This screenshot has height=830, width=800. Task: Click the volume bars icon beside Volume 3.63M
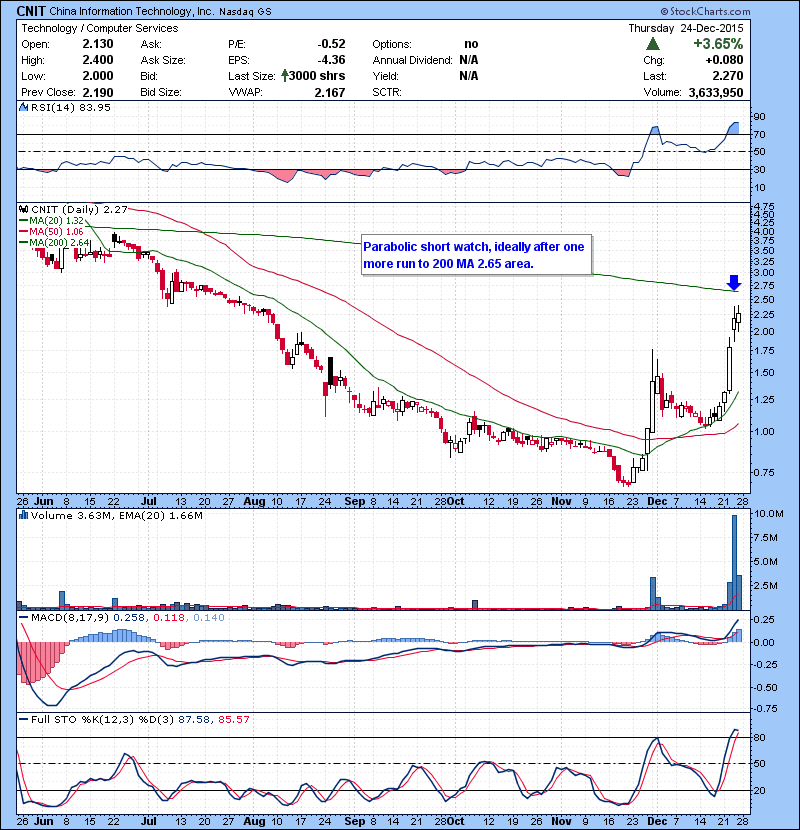pos(23,515)
